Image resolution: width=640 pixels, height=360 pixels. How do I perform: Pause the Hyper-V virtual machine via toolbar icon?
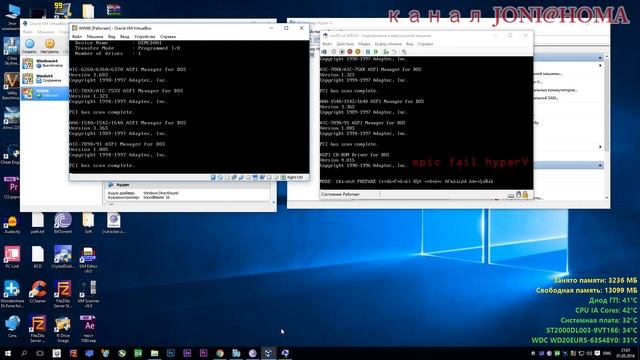[368, 52]
